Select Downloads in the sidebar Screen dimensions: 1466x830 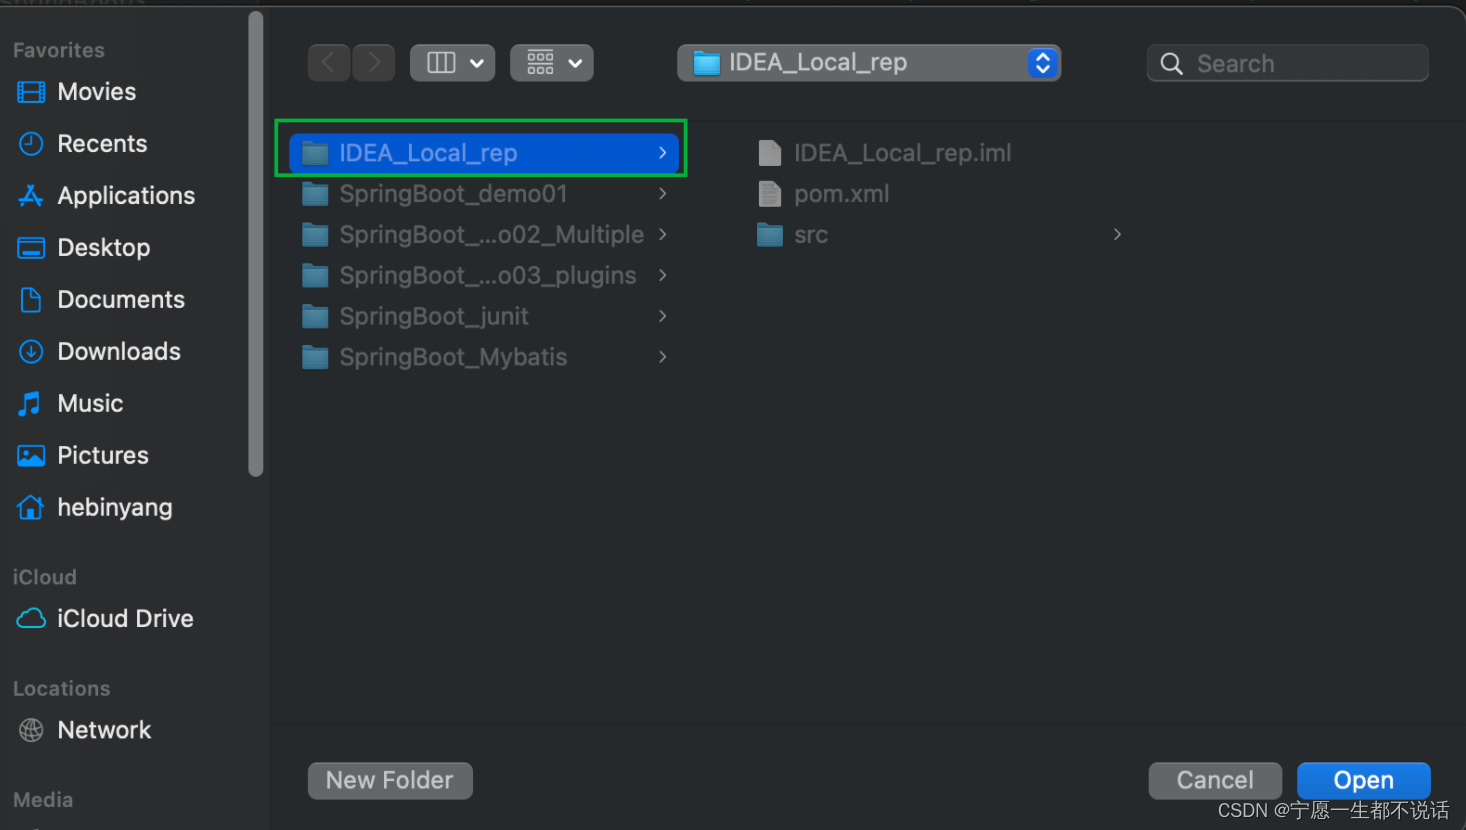[100, 352]
